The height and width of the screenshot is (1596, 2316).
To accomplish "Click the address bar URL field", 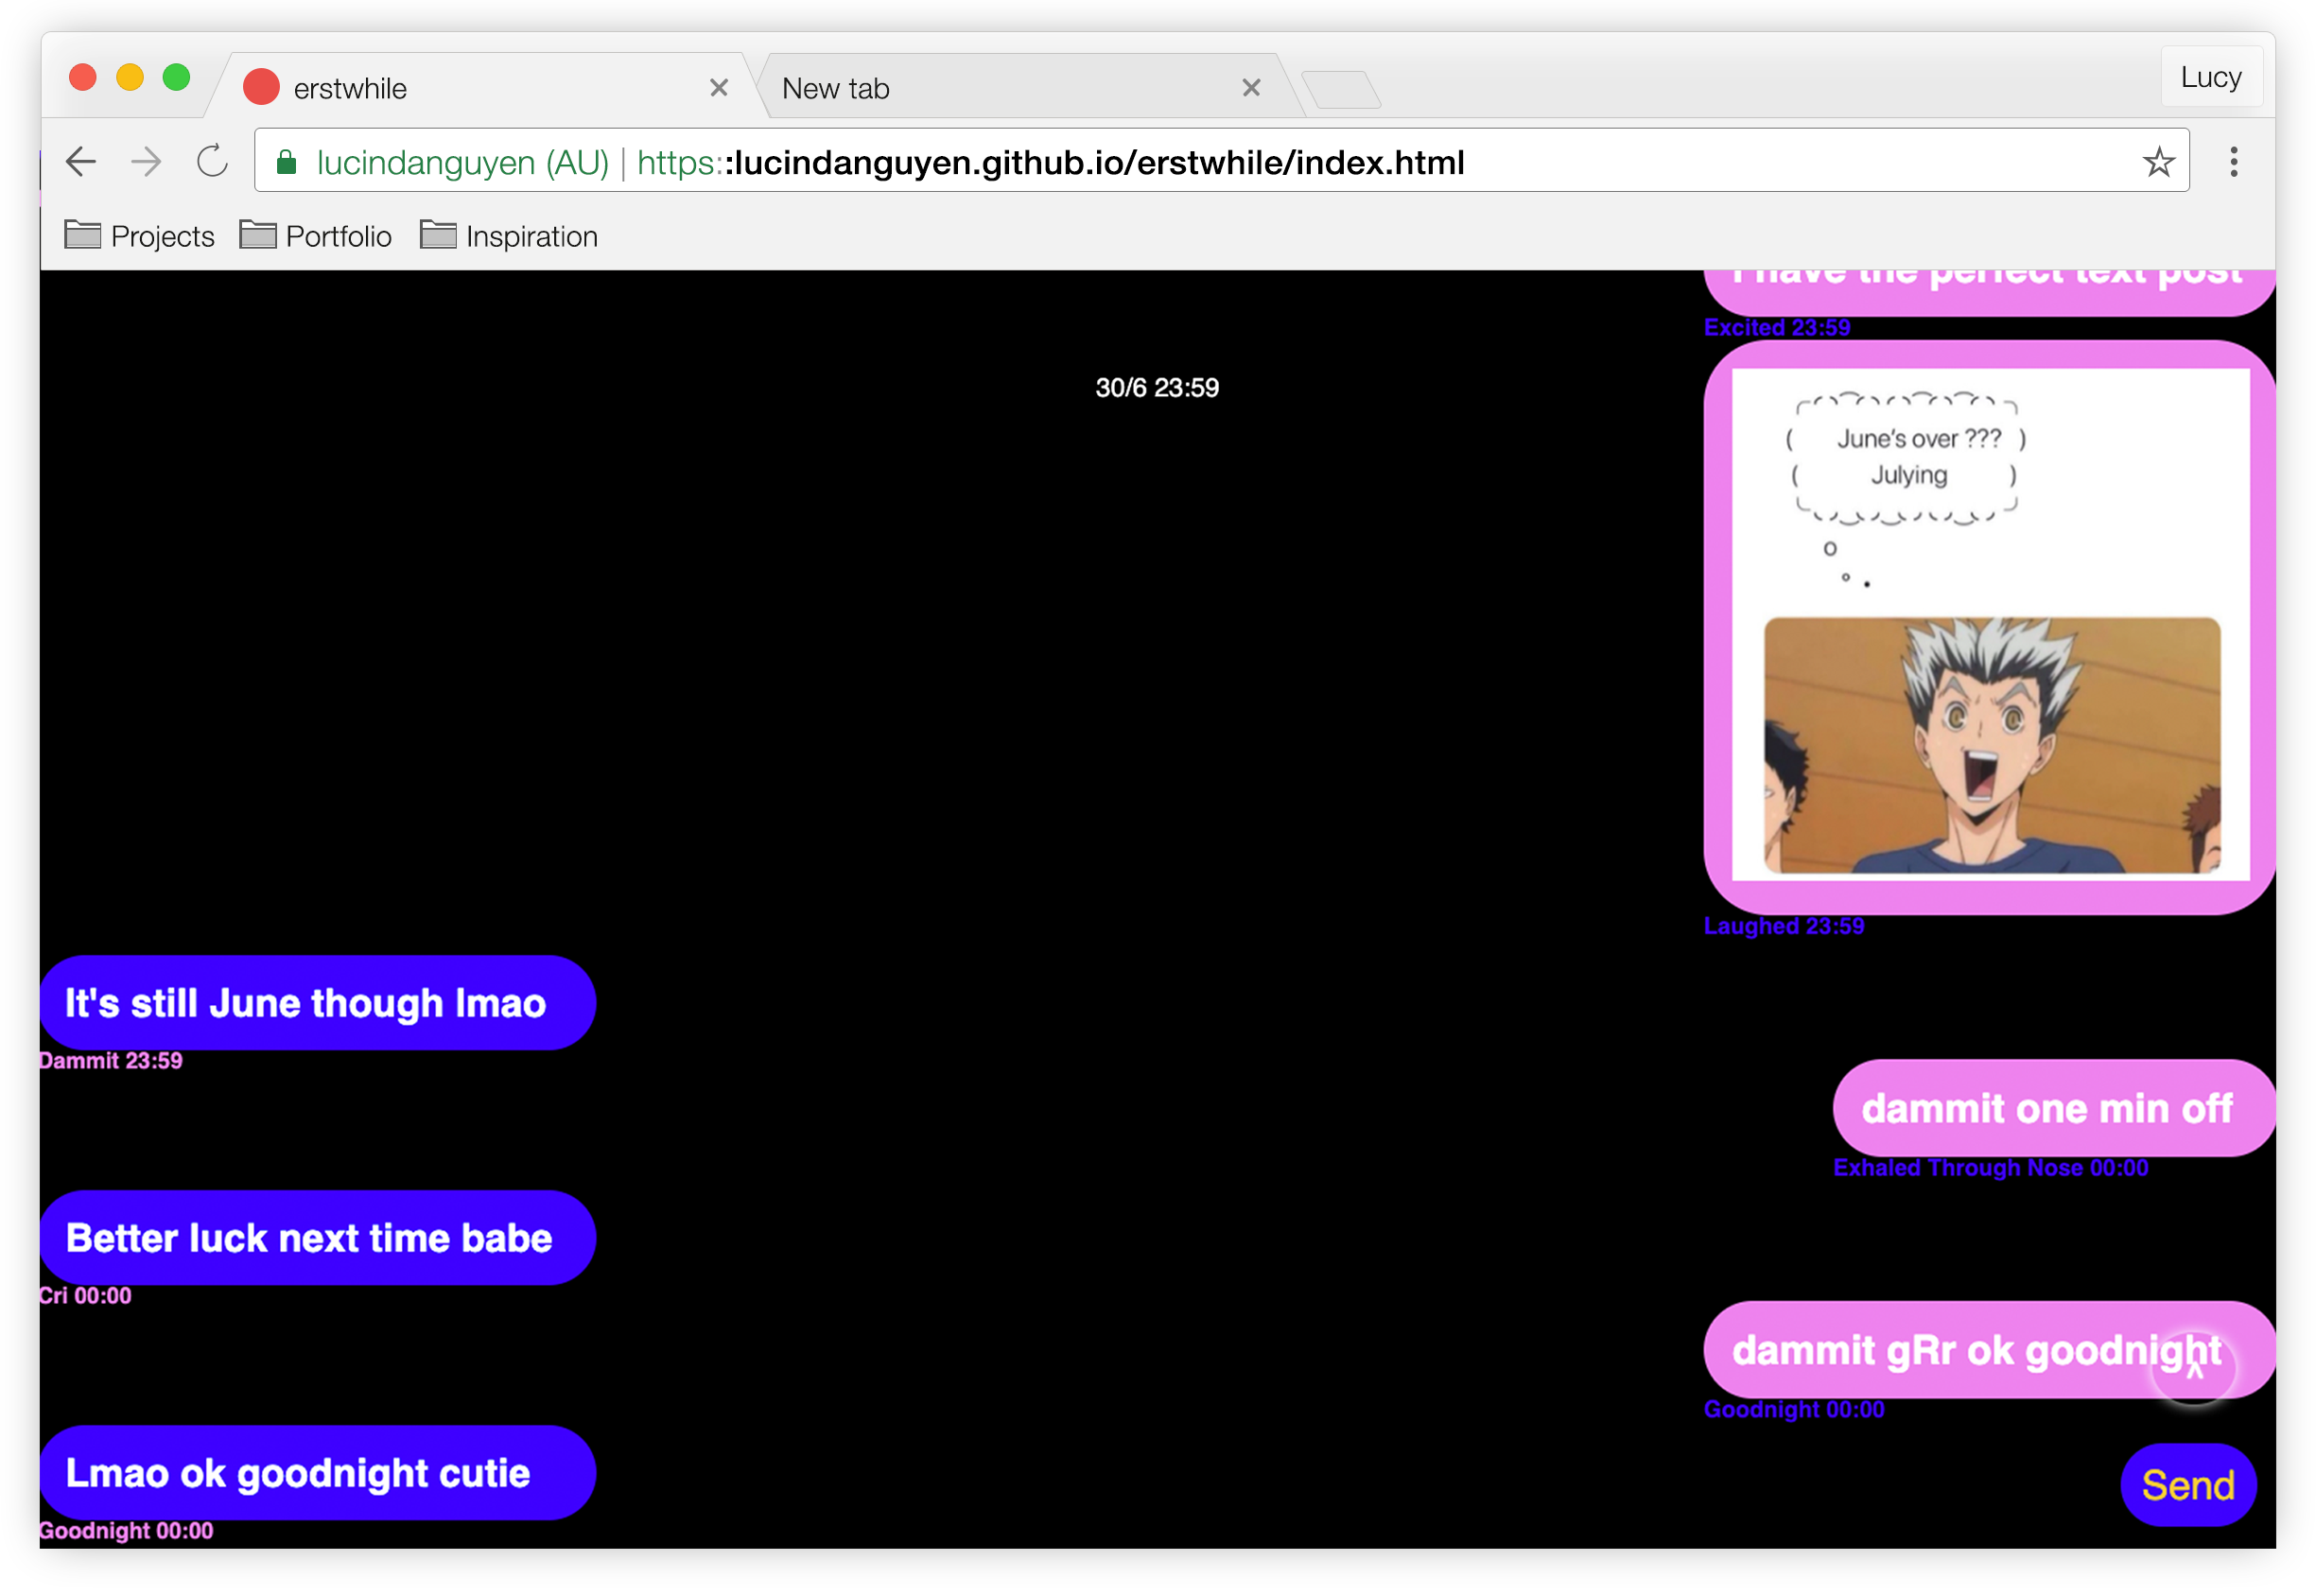I will [1221, 161].
